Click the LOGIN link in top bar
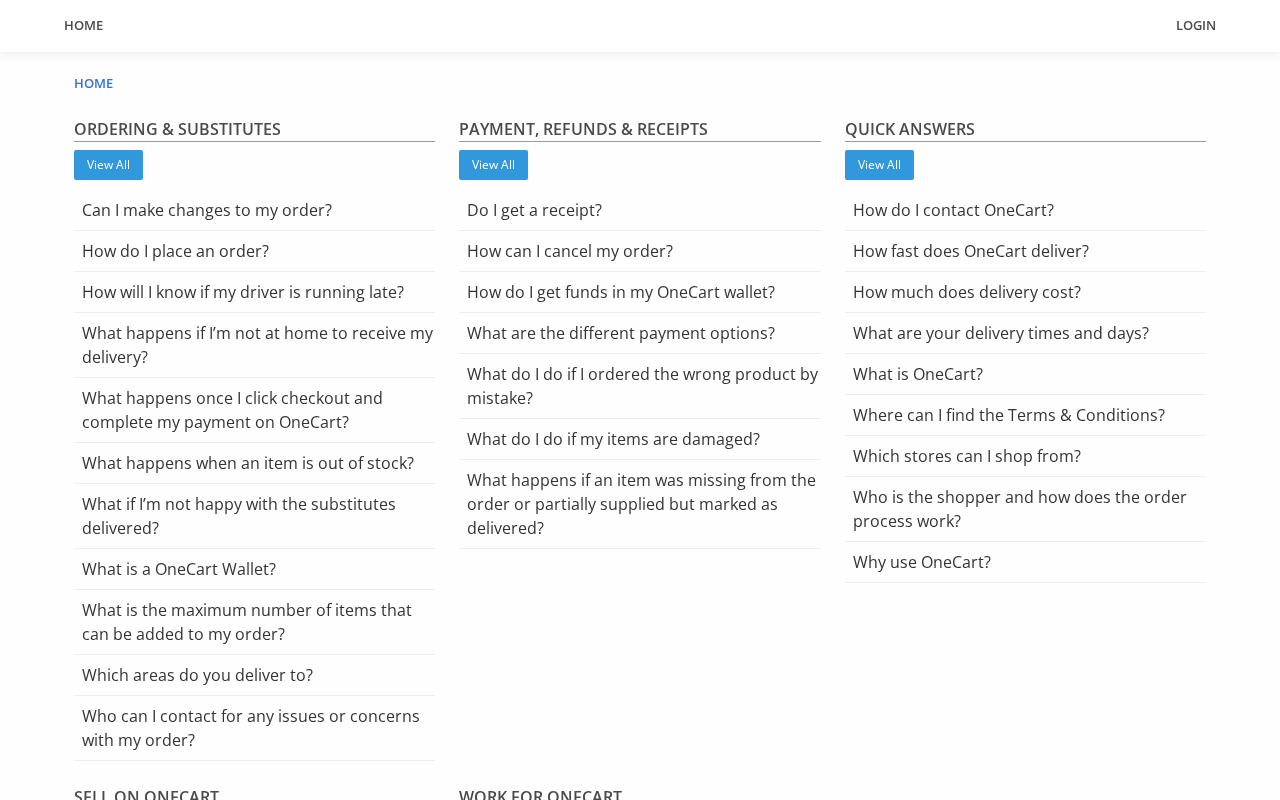This screenshot has width=1280, height=800. point(1195,25)
